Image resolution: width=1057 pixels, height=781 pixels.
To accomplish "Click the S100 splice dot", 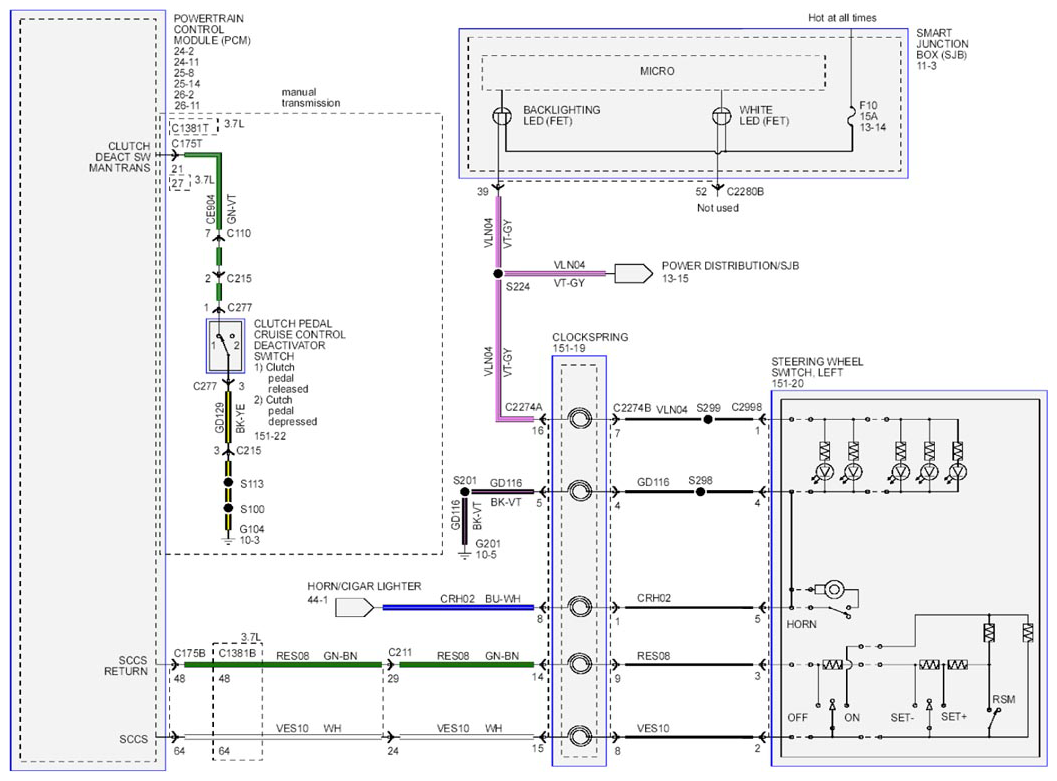I will (x=229, y=508).
